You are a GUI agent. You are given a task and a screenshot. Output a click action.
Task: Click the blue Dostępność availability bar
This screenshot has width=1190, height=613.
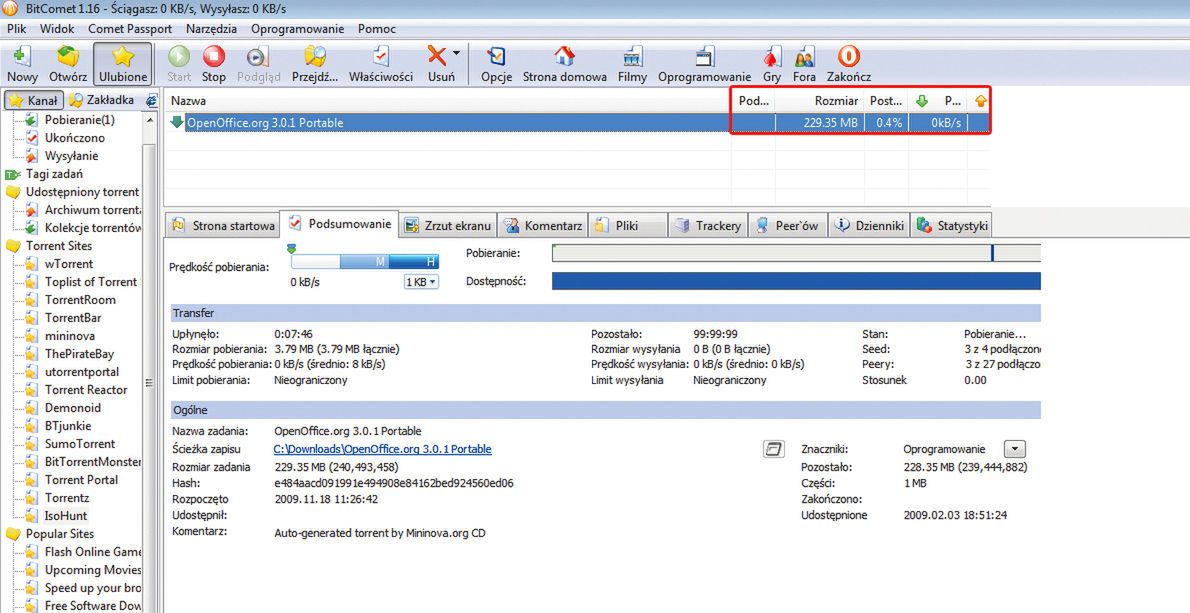click(796, 281)
